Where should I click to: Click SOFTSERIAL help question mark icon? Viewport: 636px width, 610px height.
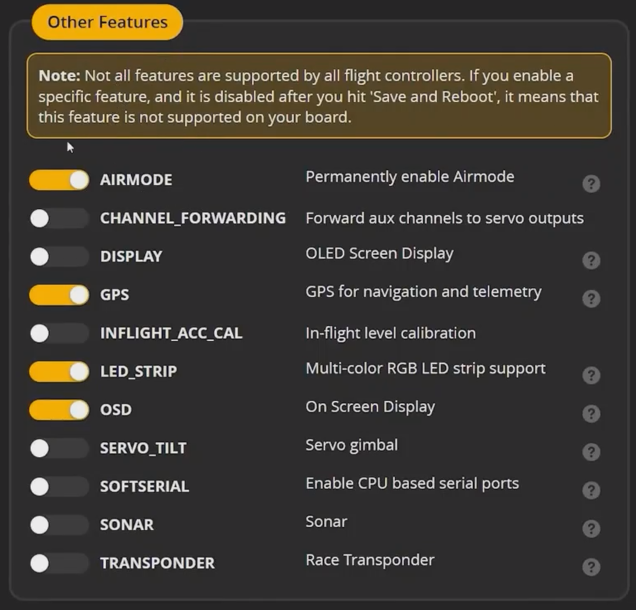[591, 490]
